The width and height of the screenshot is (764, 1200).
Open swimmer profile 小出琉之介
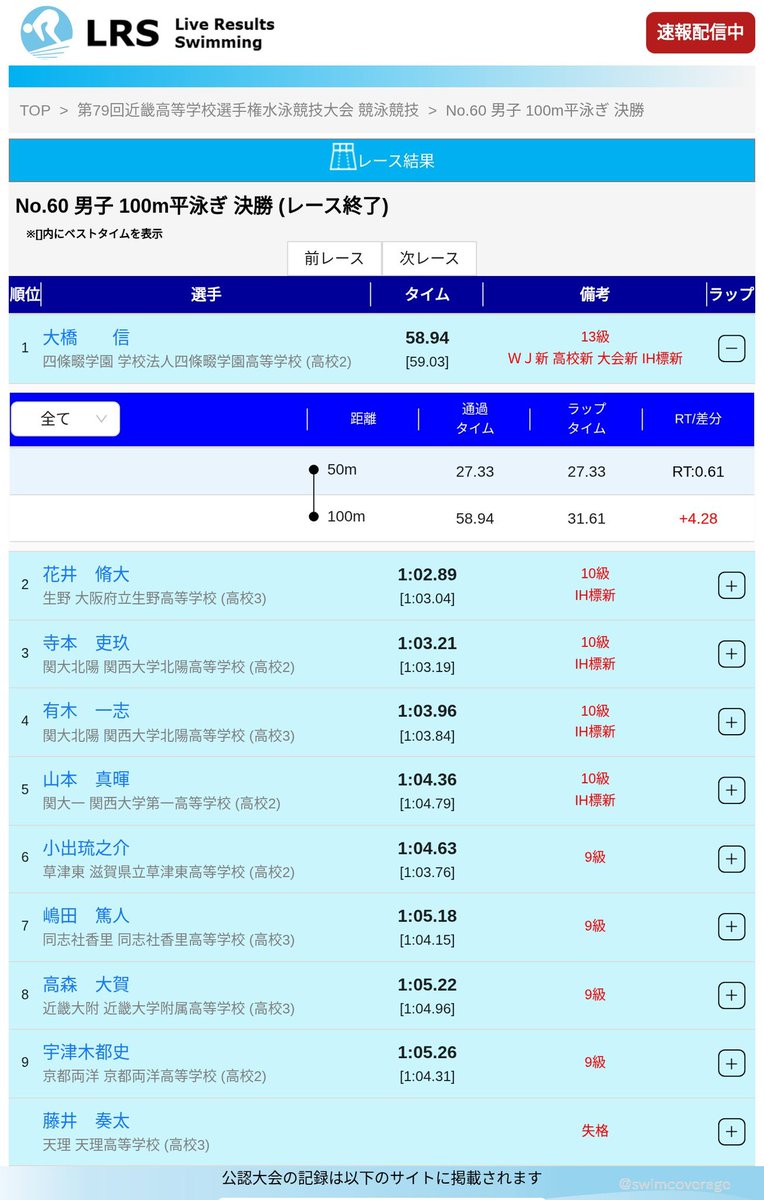tap(86, 848)
